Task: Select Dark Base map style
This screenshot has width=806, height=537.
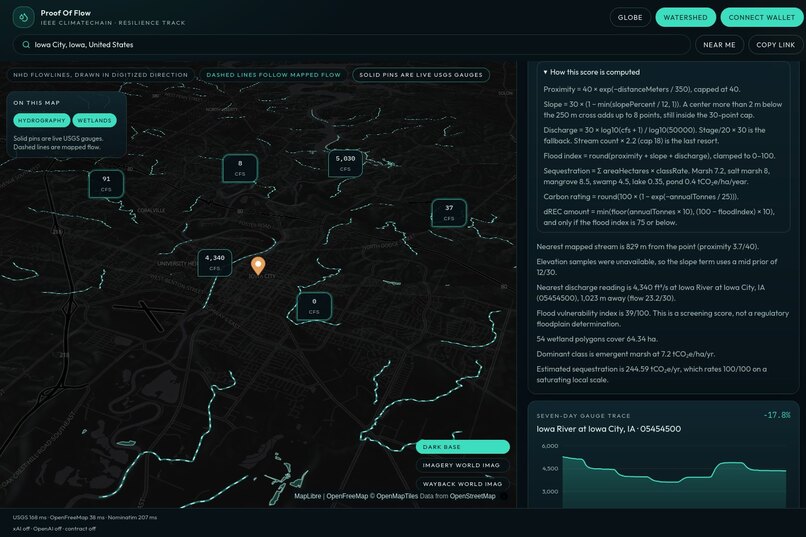Action: click(463, 447)
